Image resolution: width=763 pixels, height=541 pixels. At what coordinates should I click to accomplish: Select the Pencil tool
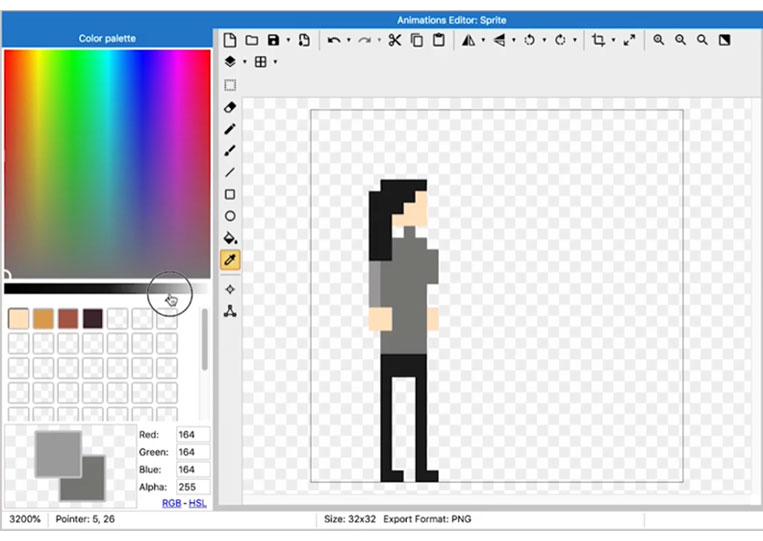pos(230,129)
